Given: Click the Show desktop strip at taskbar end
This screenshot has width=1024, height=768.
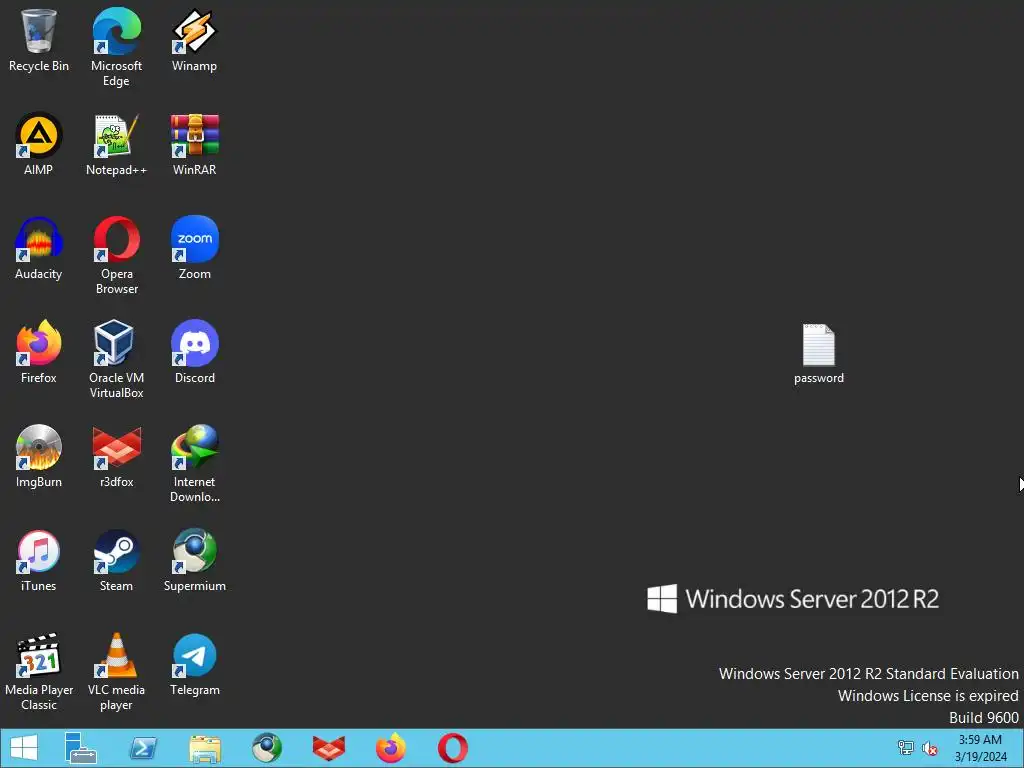Looking at the screenshot, I should pos(1021,748).
